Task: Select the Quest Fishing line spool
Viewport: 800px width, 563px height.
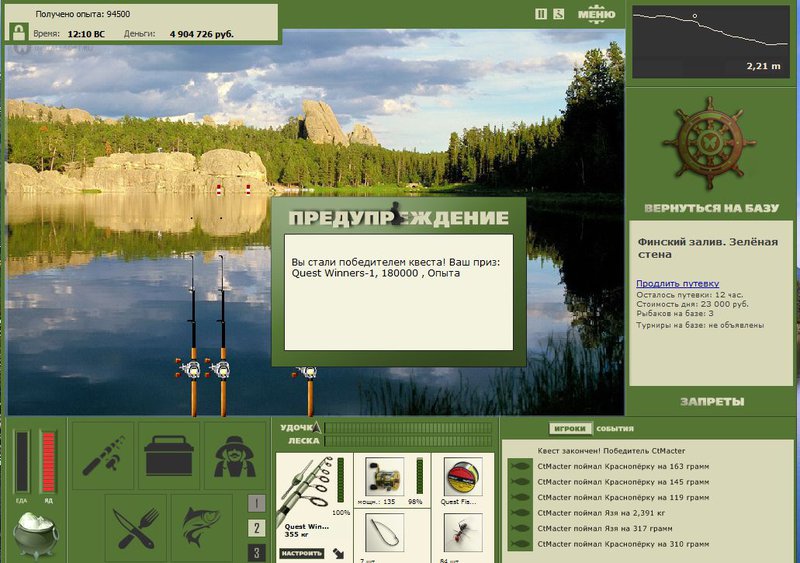Action: (463, 477)
